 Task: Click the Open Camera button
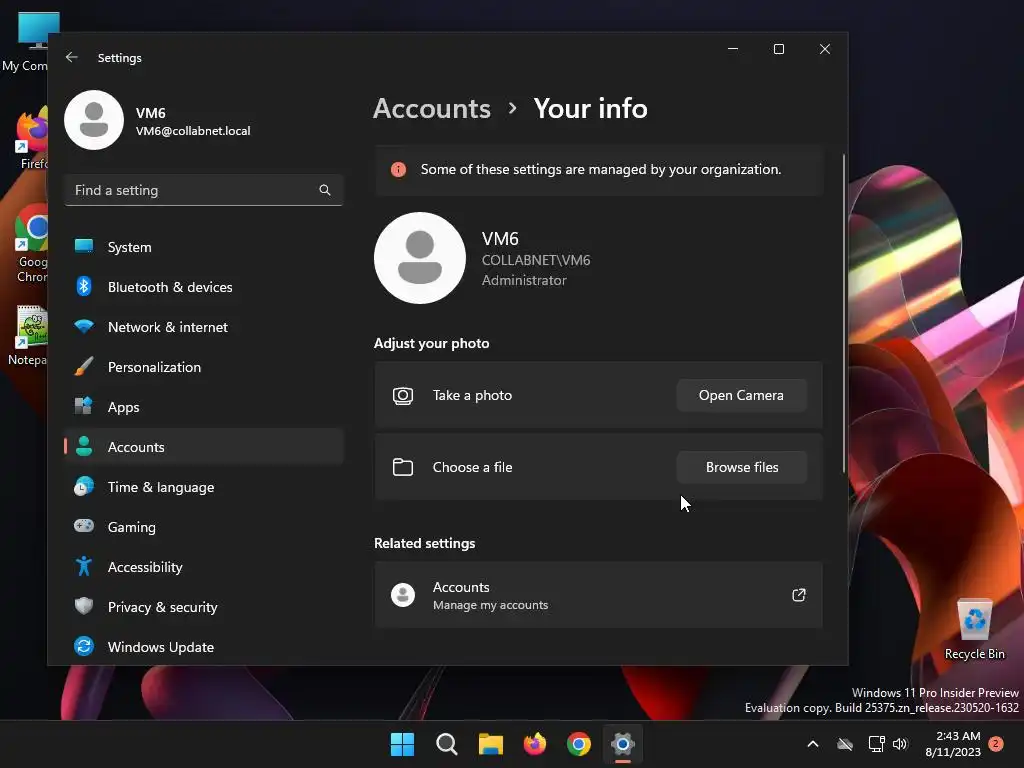point(741,395)
